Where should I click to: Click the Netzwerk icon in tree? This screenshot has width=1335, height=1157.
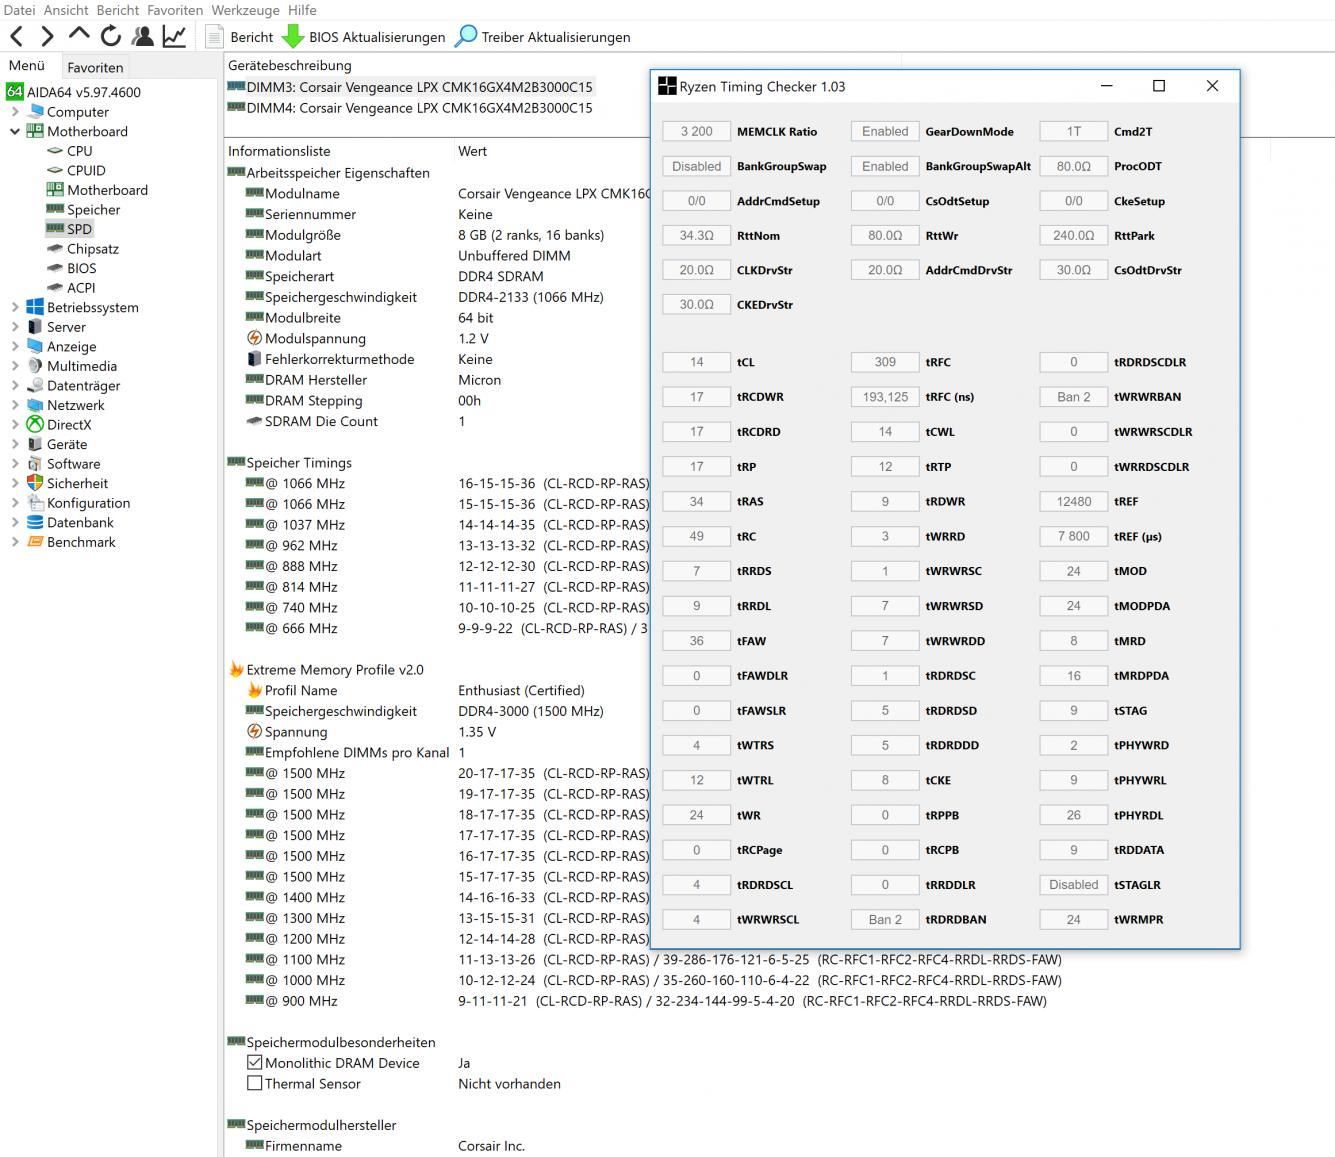pos(35,405)
